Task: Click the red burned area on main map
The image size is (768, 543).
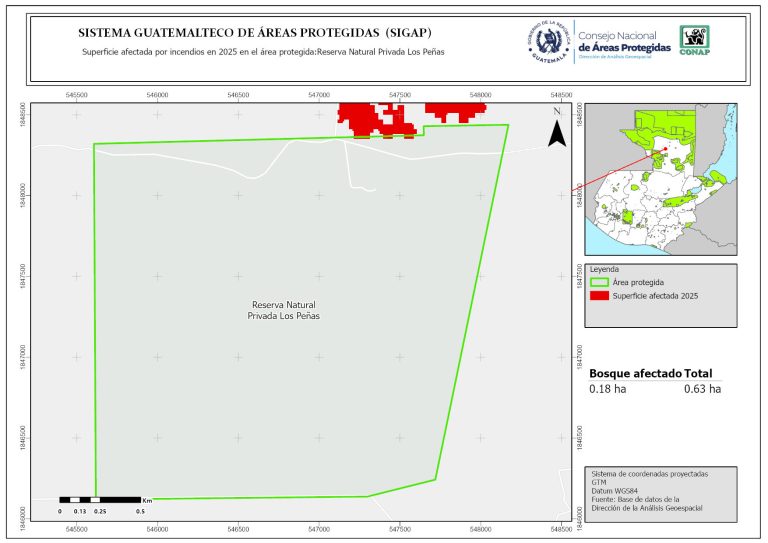Action: 373,120
